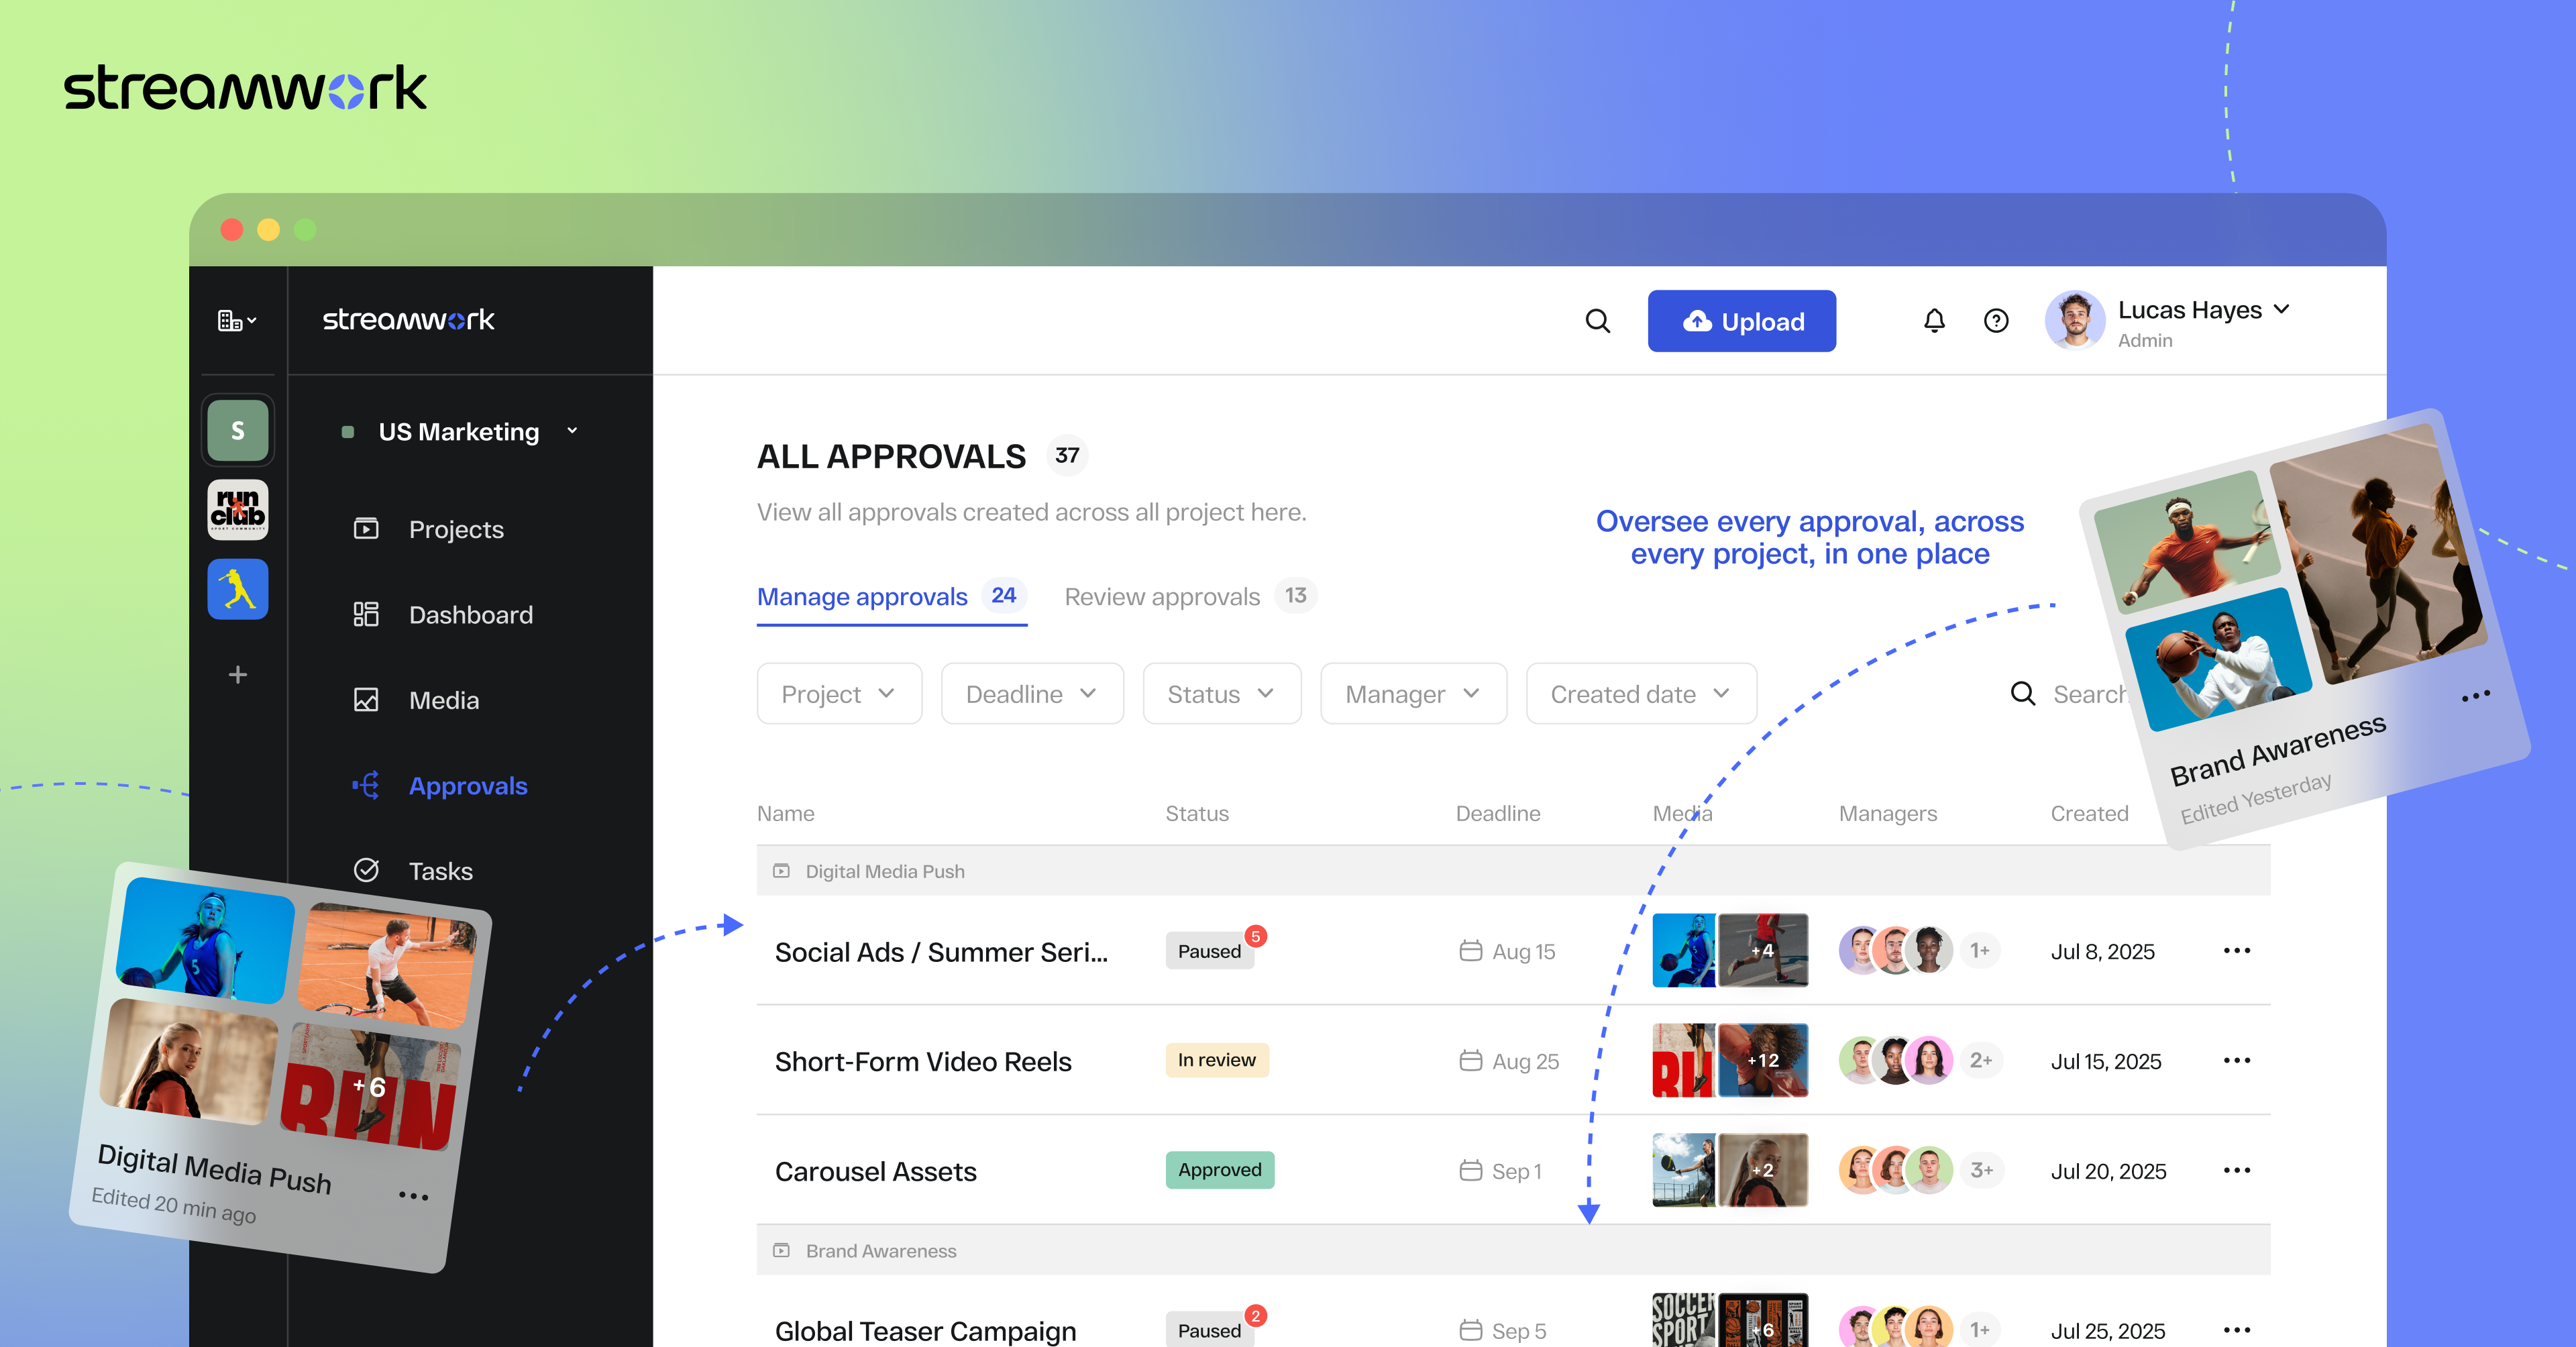Expand the US Marketing workspace selector
The image size is (2576, 1347).
(460, 432)
